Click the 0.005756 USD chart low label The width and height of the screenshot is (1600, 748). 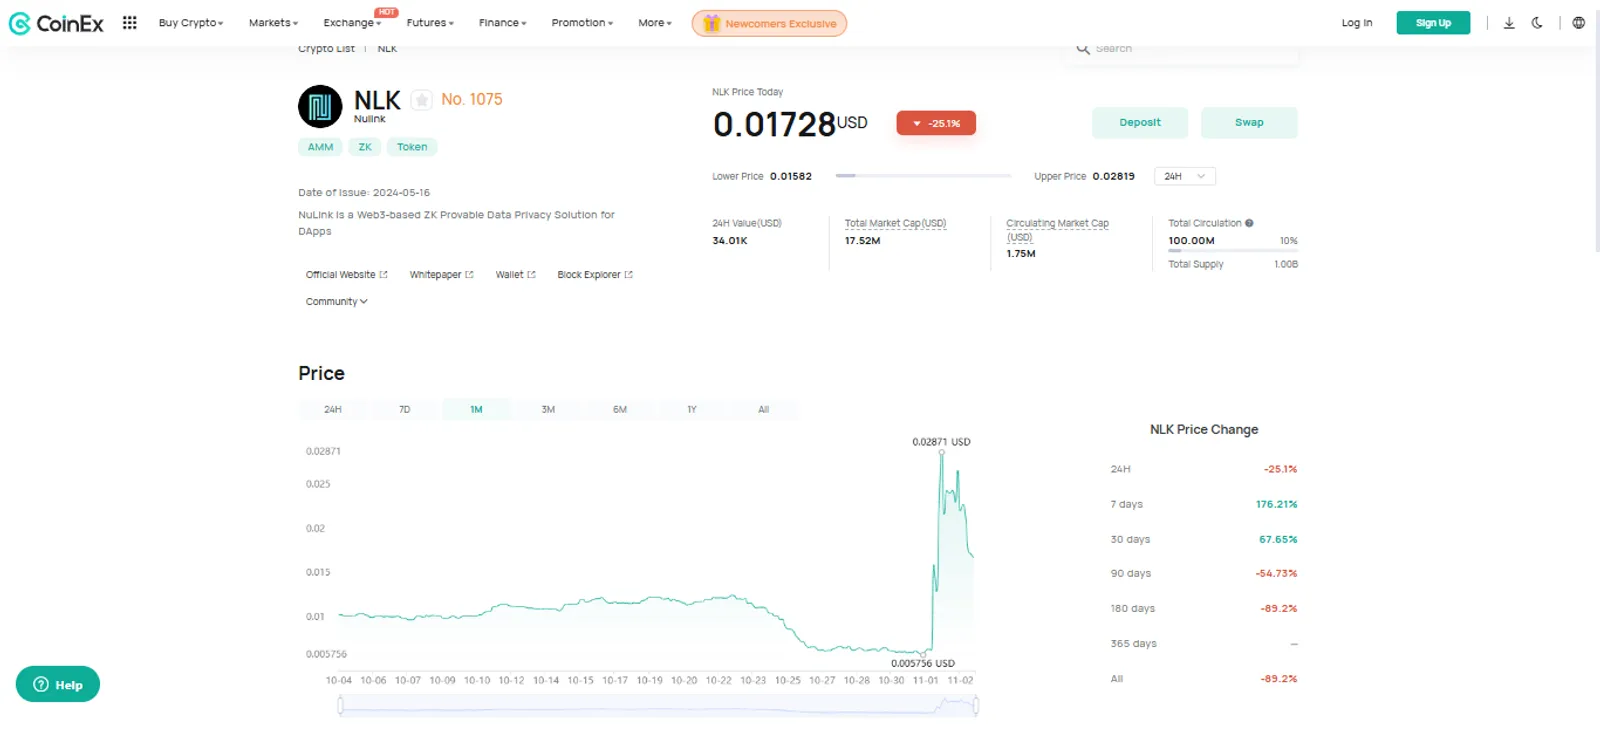(923, 663)
